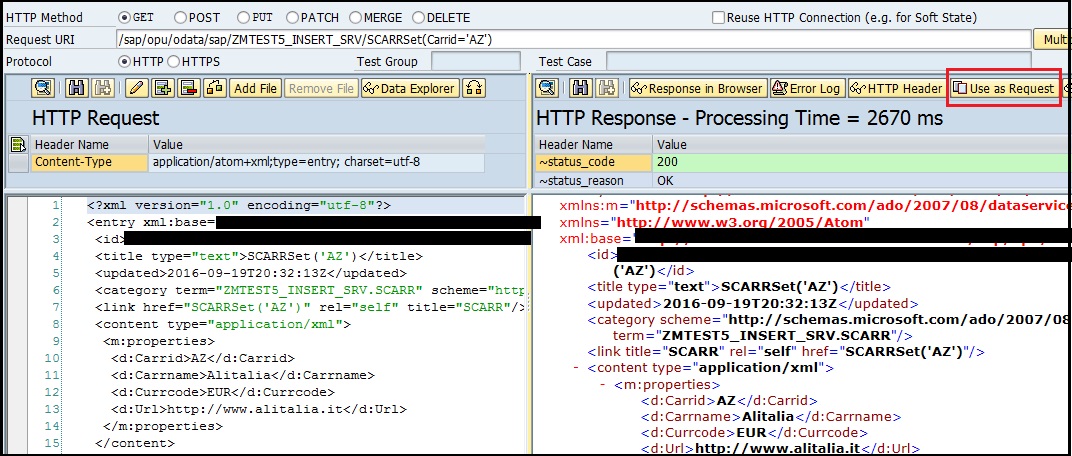Select the MERGE HTTP method
Viewport: 1072px width, 456px height.
coord(356,18)
